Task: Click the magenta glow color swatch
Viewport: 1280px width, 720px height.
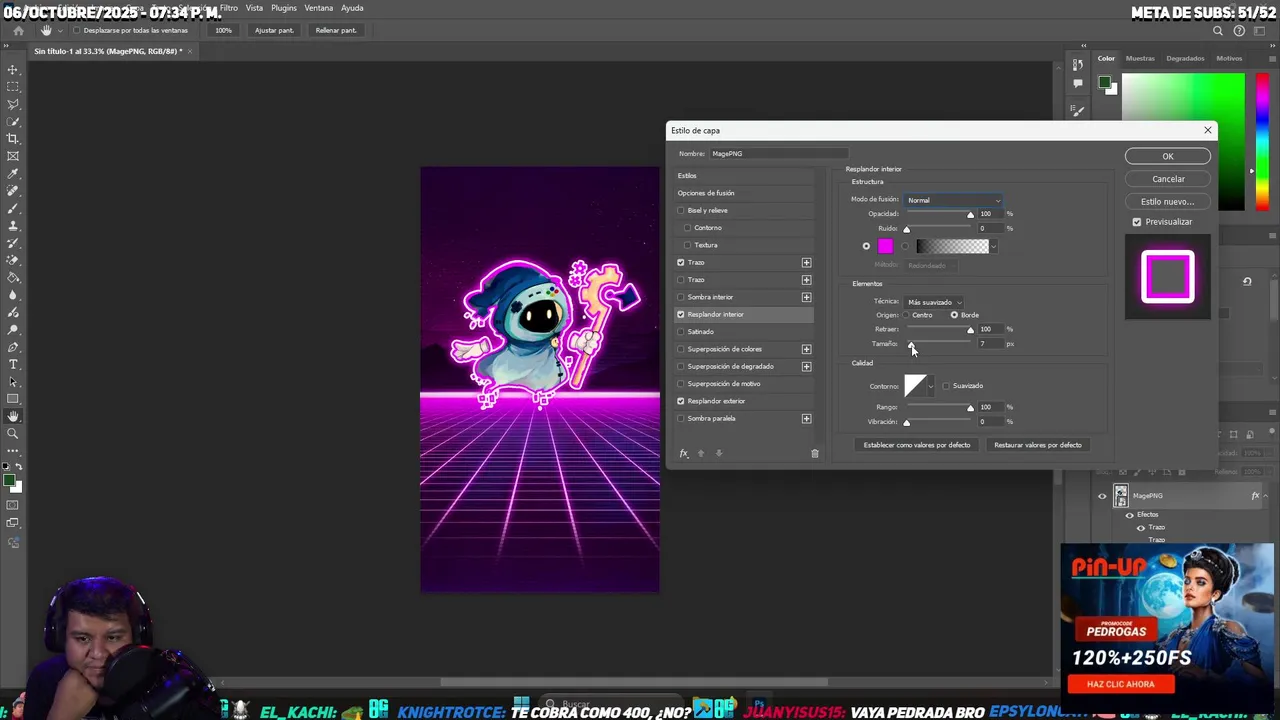Action: click(x=885, y=246)
